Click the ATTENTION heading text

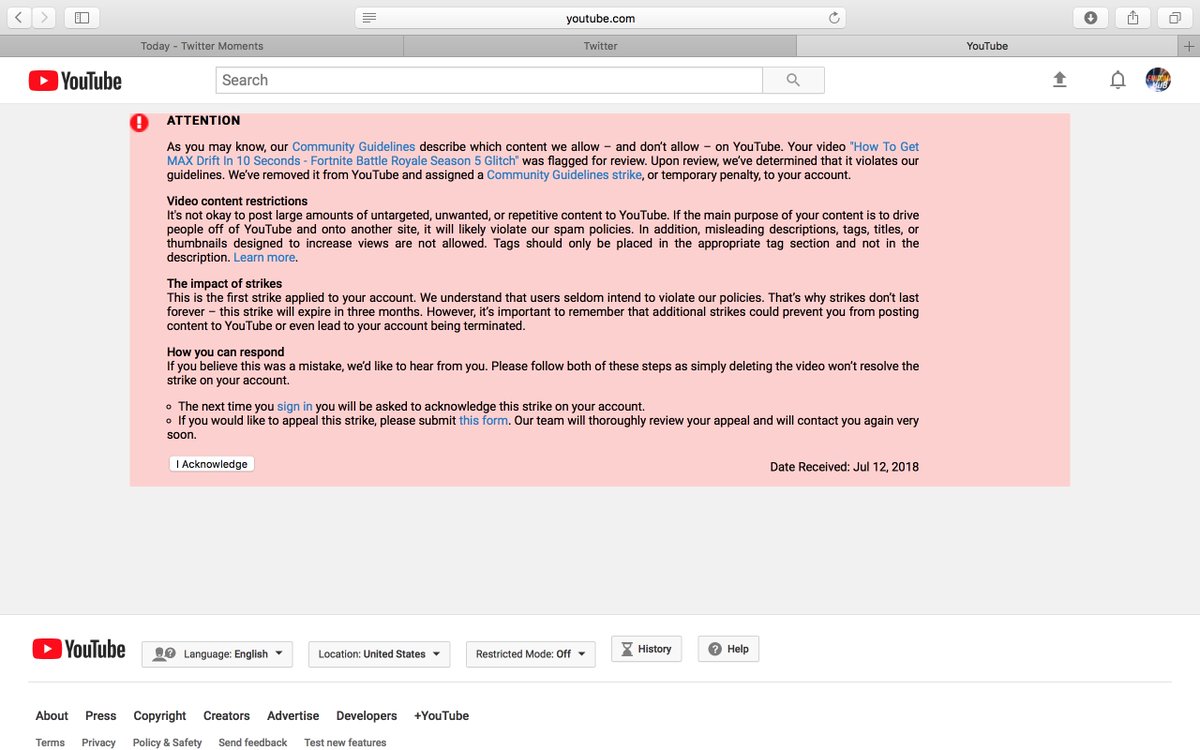[204, 121]
